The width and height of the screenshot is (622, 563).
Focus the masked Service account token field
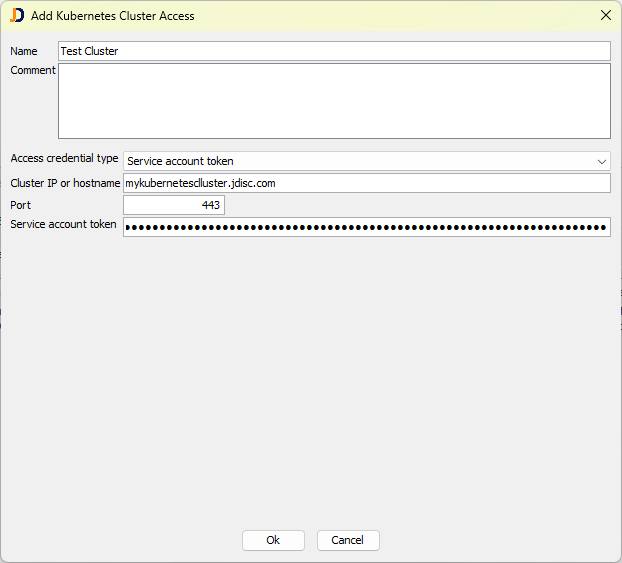[366, 227]
